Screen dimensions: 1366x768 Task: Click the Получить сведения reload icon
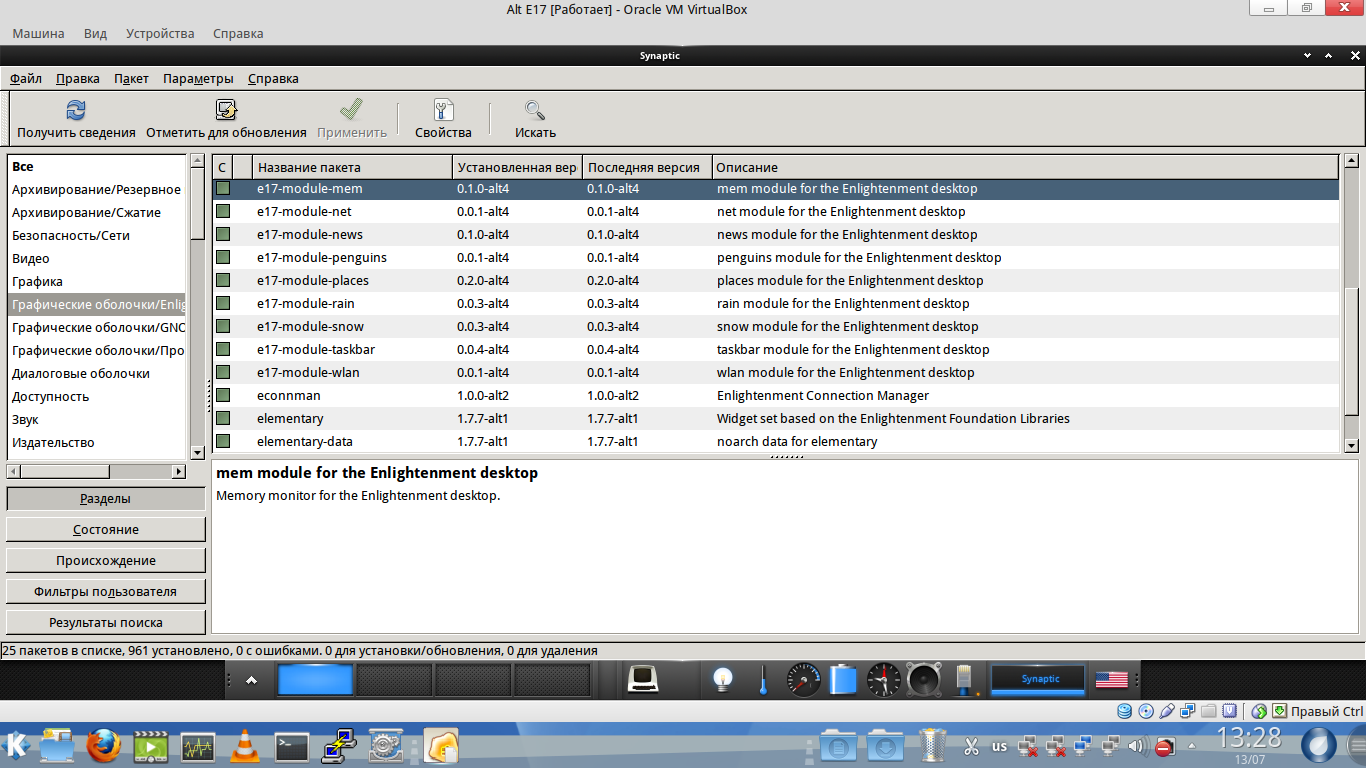tap(76, 110)
